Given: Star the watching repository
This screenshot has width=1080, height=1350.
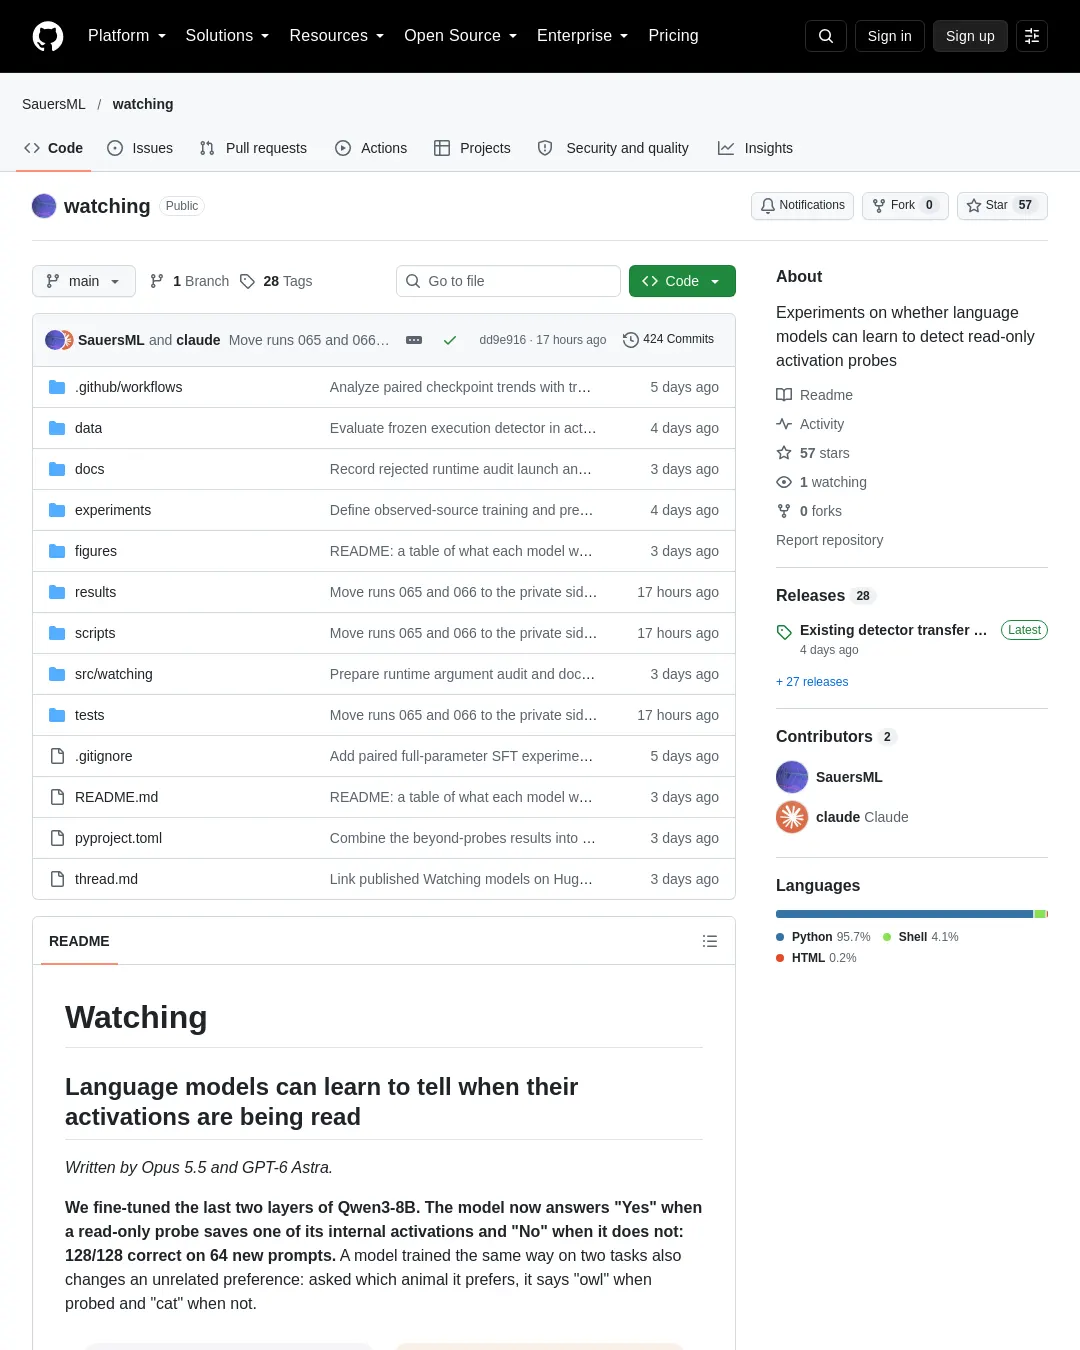Looking at the screenshot, I should point(1002,205).
